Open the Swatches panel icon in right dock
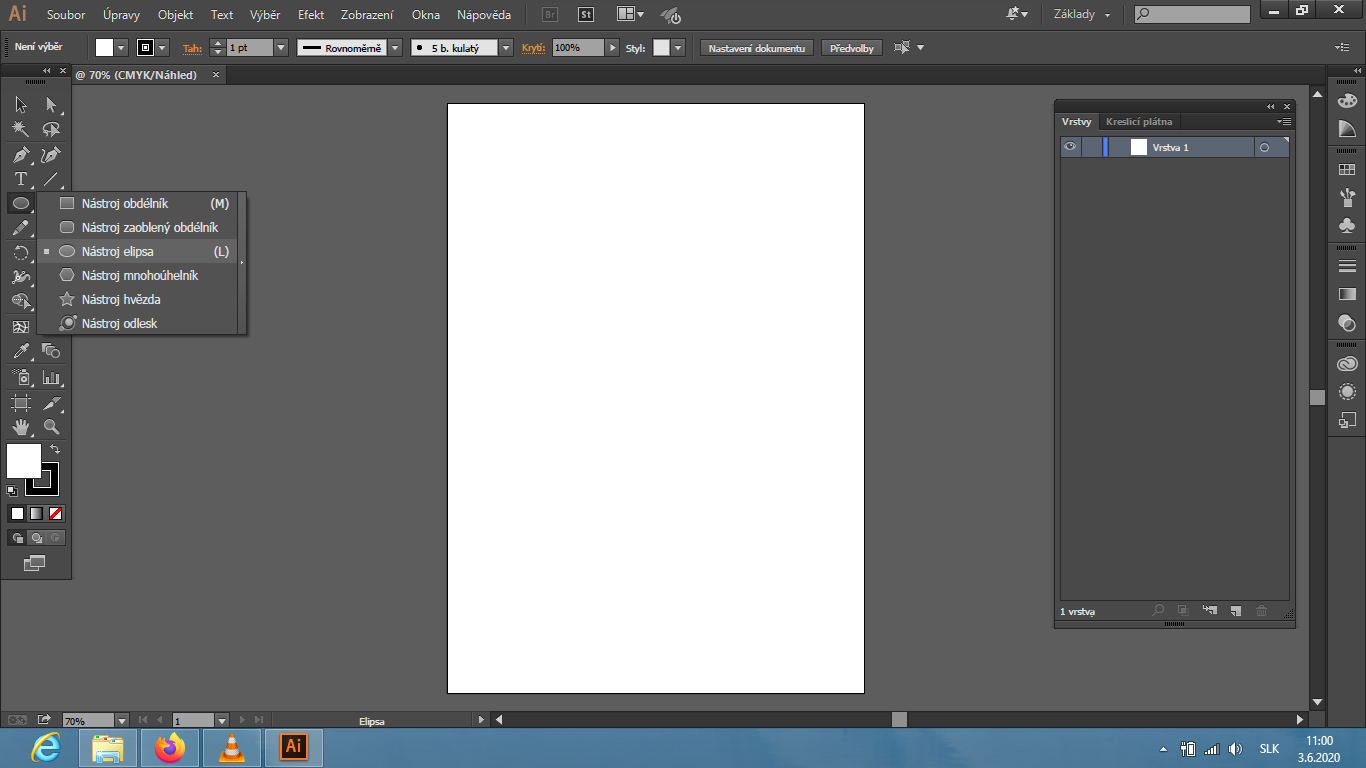Screen dimensions: 1366x768 pyautogui.click(x=1347, y=170)
